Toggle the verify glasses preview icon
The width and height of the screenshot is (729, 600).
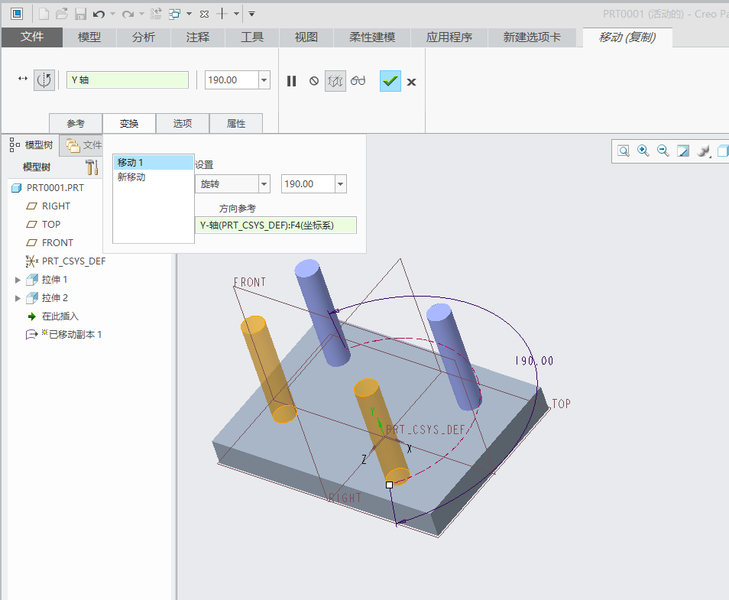point(358,81)
